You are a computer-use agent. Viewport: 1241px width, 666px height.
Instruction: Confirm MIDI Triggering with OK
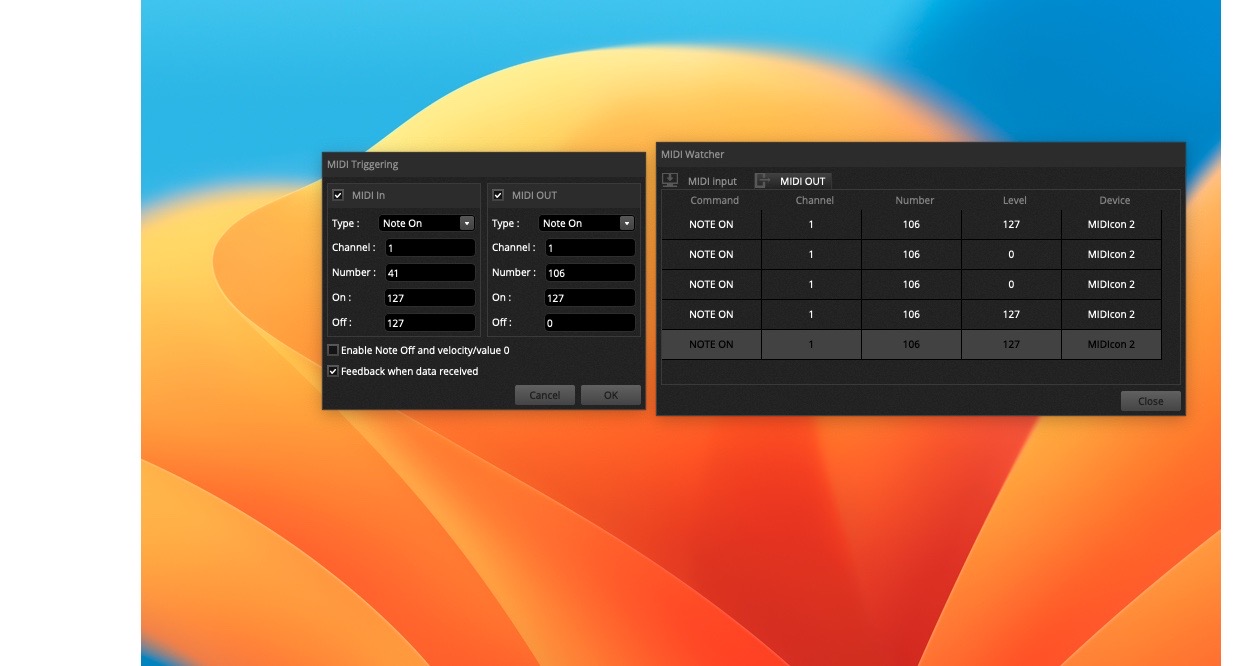[x=611, y=395]
